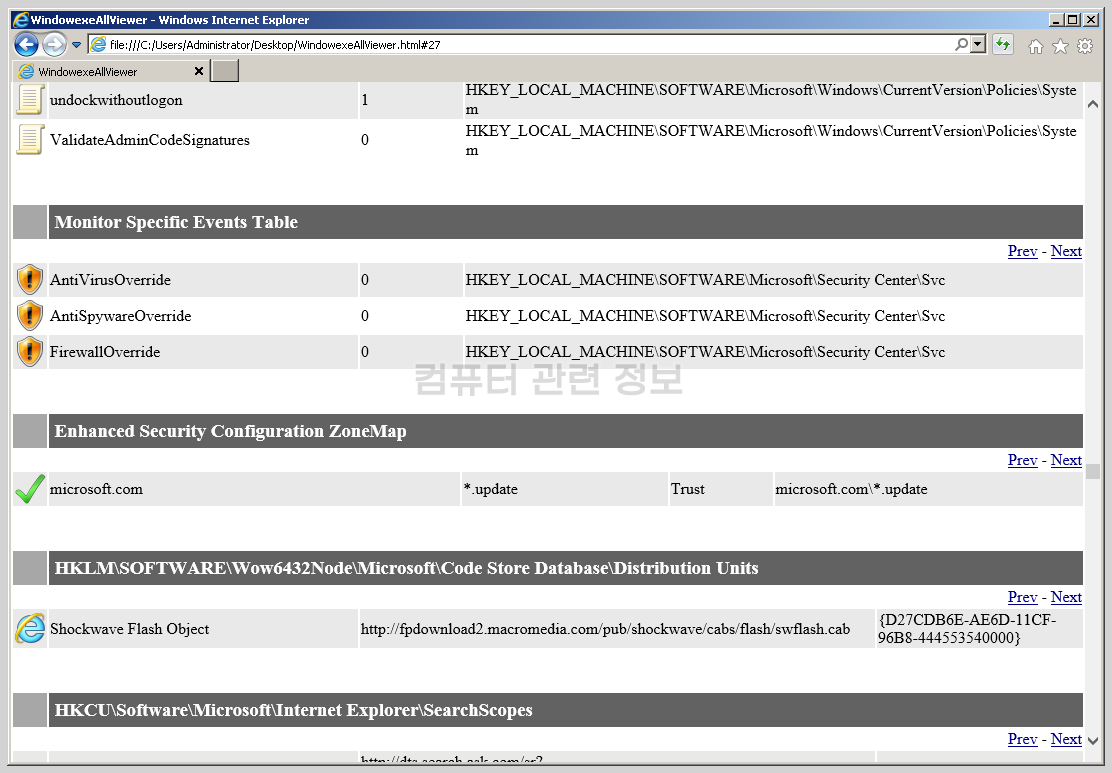Click Next link under Enhanced Security Configuration ZoneMap
Image resolution: width=1112 pixels, height=773 pixels.
1066,460
